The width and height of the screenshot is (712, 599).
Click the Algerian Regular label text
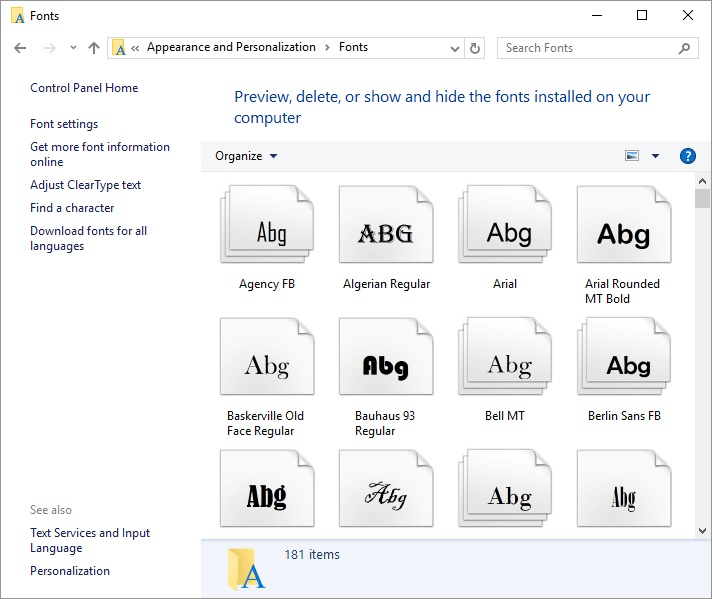(x=386, y=284)
